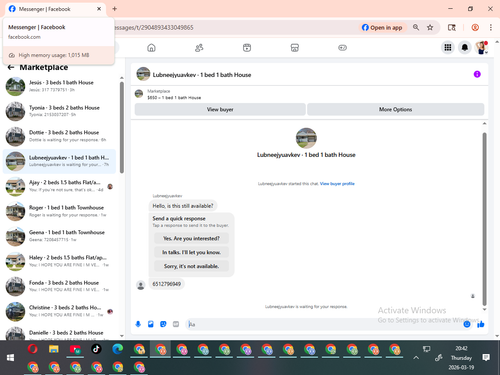The height and width of the screenshot is (375, 500).
Task: Open the Windows Start menu
Action: [x=10, y=358]
